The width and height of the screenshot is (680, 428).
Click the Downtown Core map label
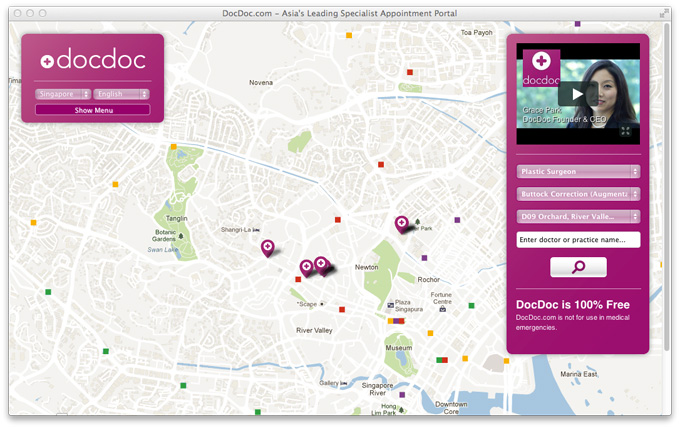(x=451, y=408)
